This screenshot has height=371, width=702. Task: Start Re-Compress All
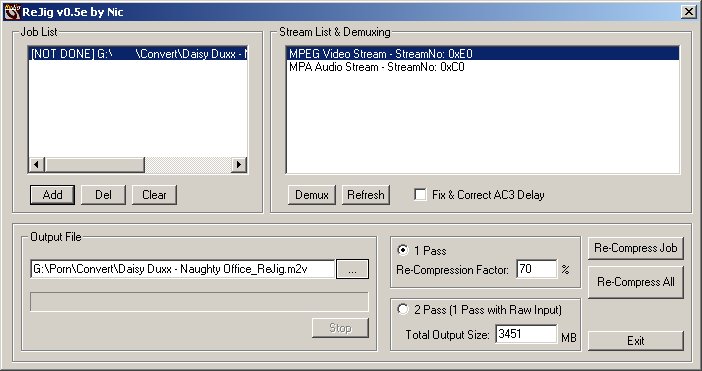[636, 282]
